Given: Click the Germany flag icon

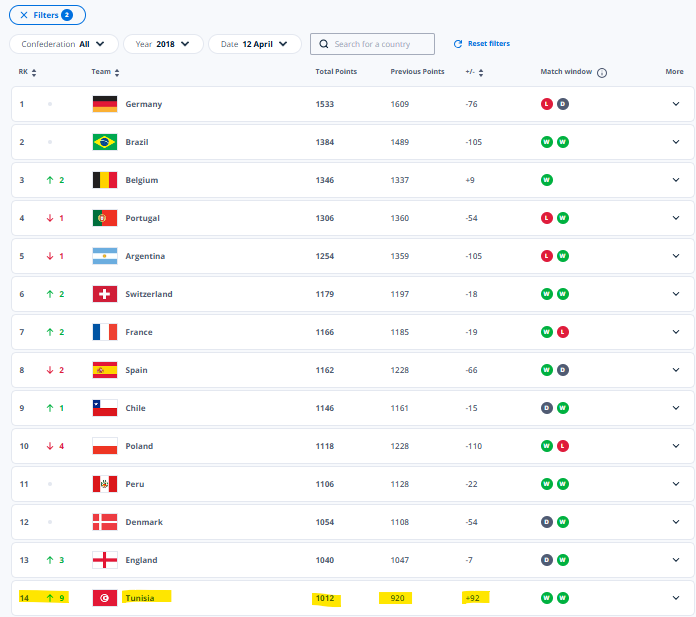Looking at the screenshot, I should pyautogui.click(x=105, y=104).
